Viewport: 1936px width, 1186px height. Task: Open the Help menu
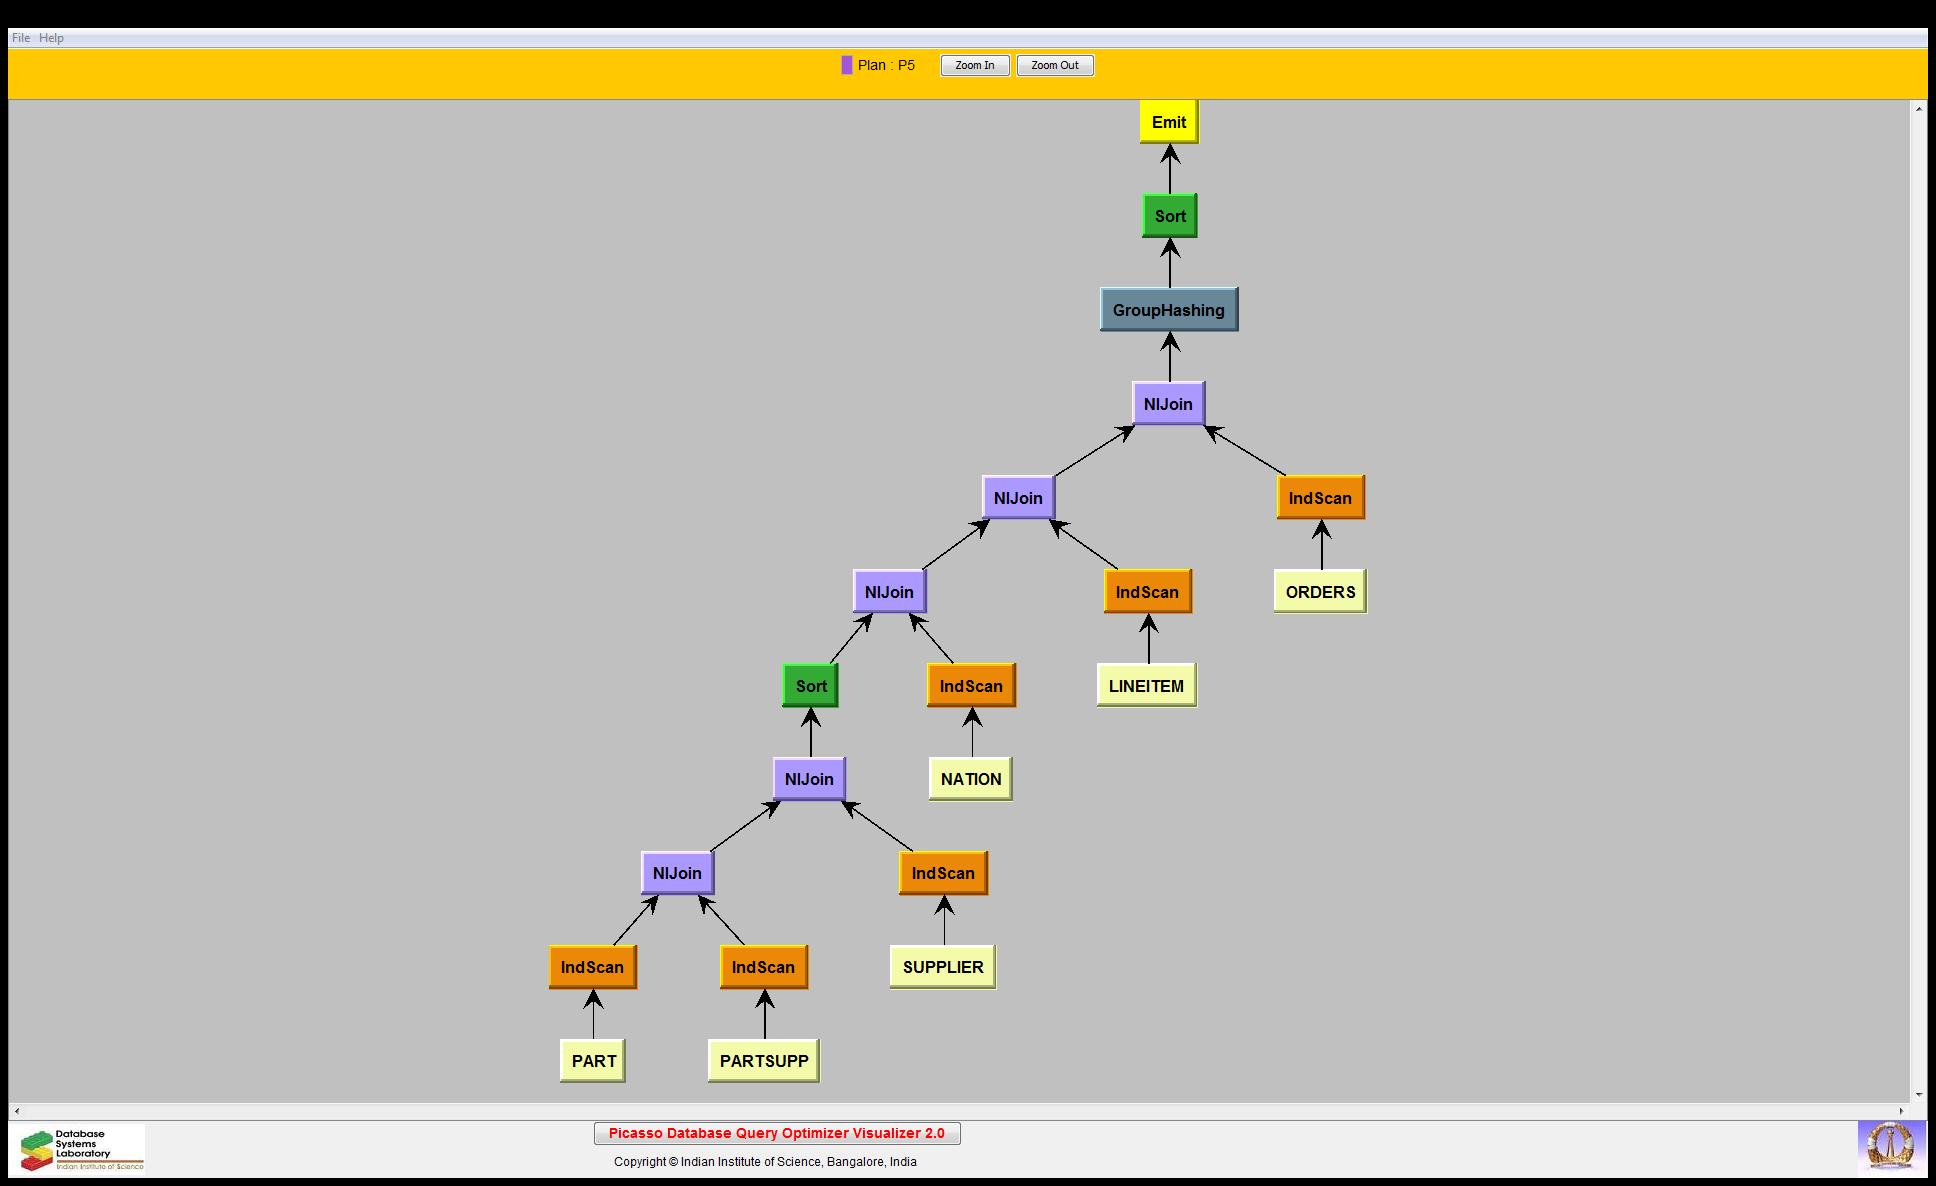pyautogui.click(x=51, y=38)
